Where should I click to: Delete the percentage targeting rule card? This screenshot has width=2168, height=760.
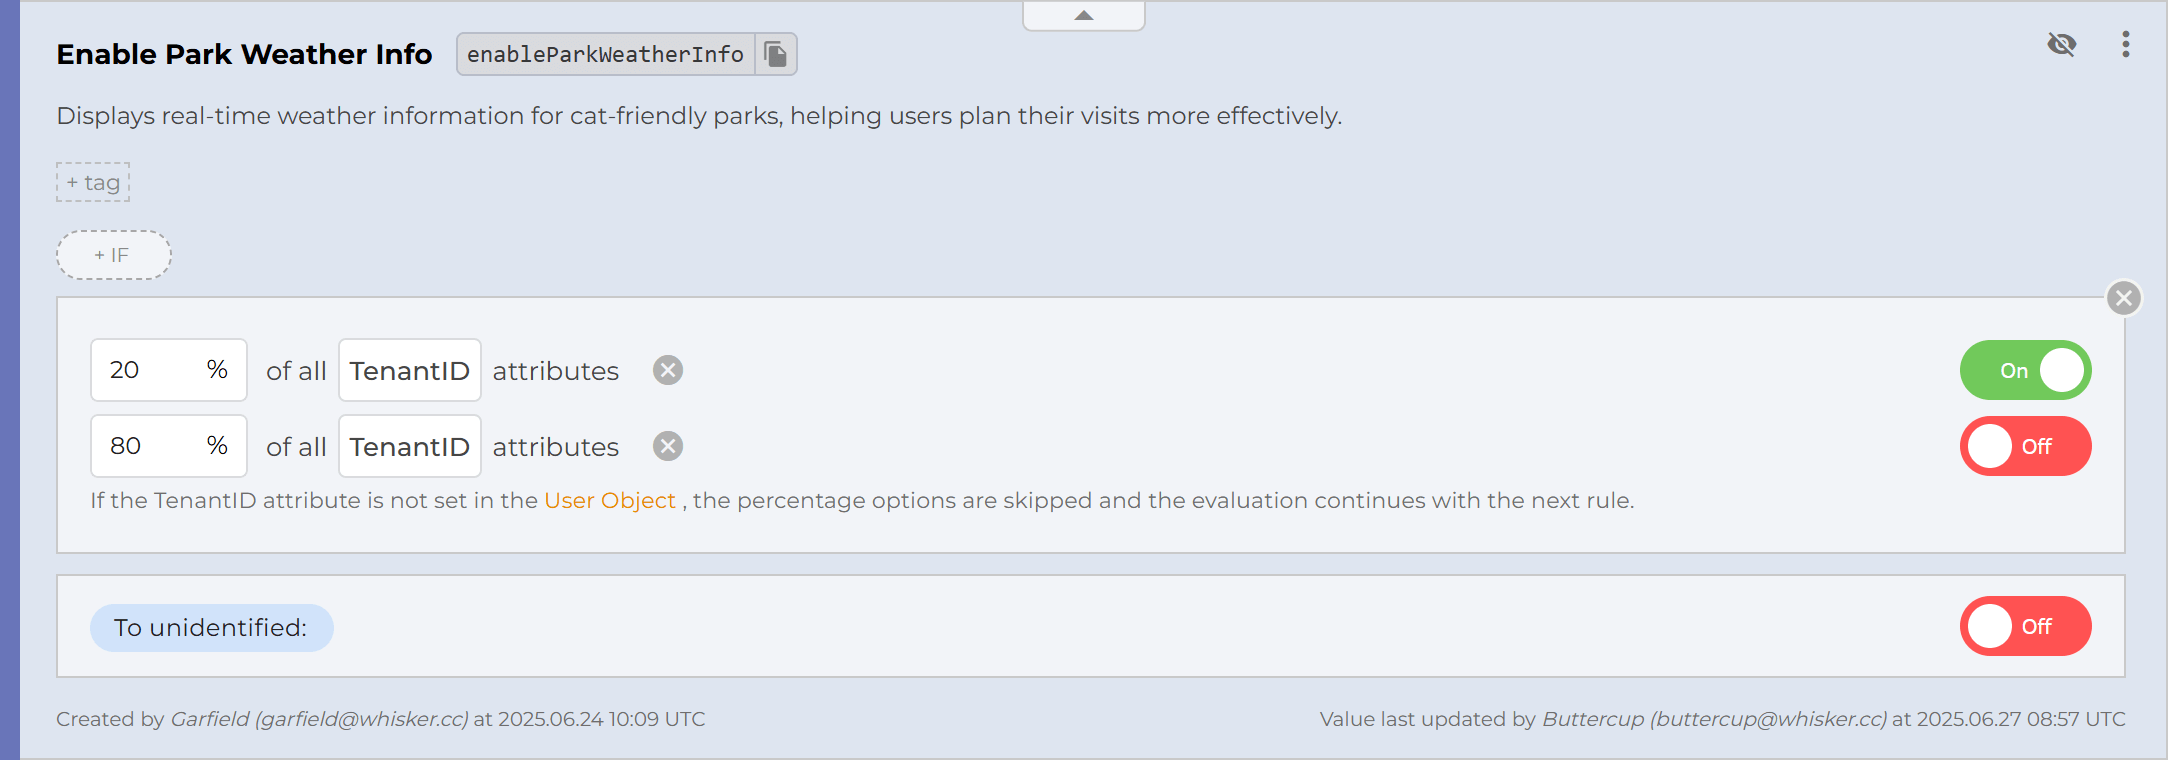coord(2124,297)
